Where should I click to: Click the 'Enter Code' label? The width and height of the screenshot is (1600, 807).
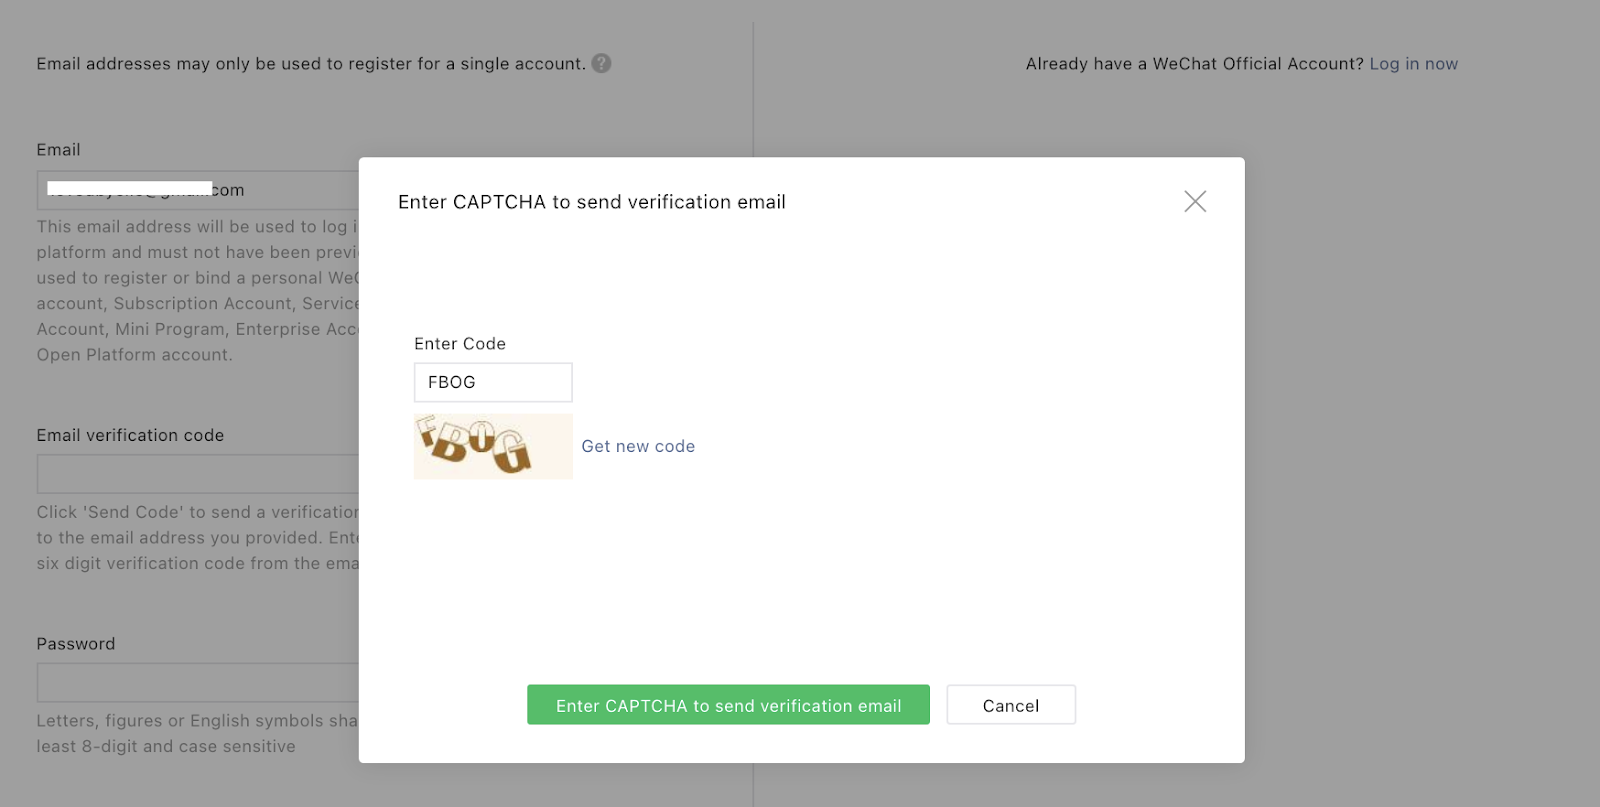click(x=460, y=343)
